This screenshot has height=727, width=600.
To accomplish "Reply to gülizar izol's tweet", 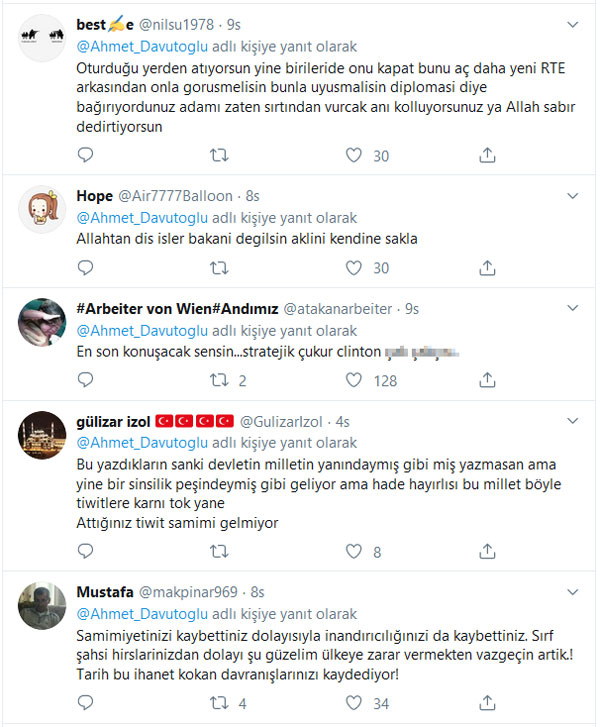I will point(86,551).
